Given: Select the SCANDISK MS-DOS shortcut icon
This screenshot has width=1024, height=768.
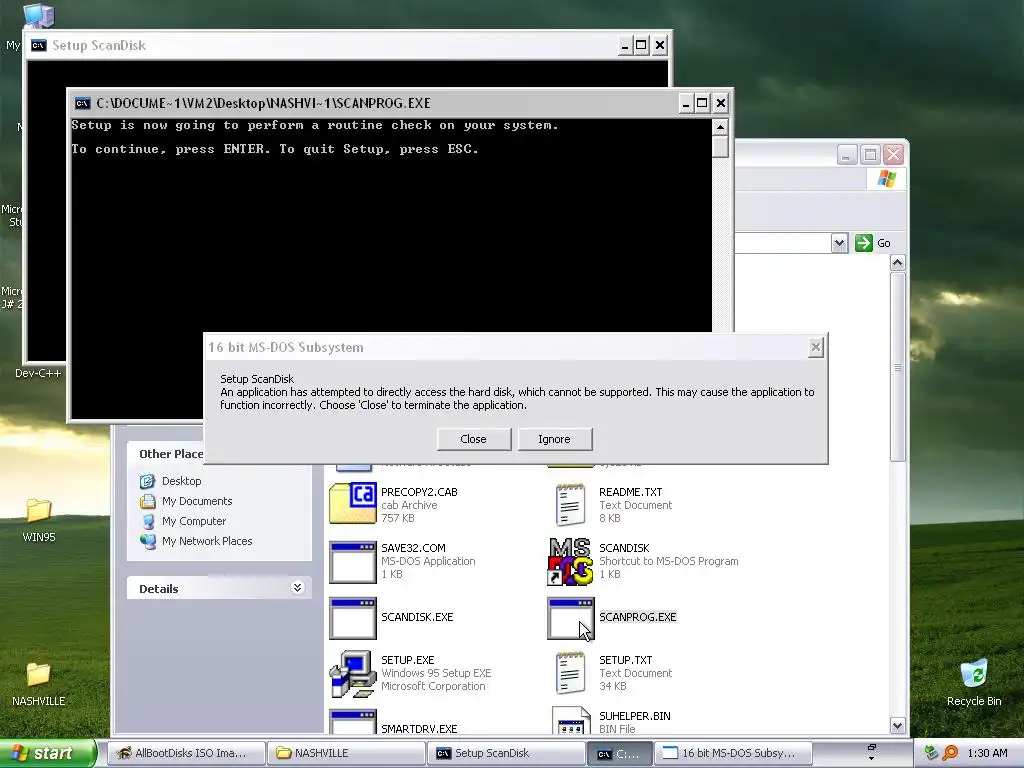Looking at the screenshot, I should [570, 562].
